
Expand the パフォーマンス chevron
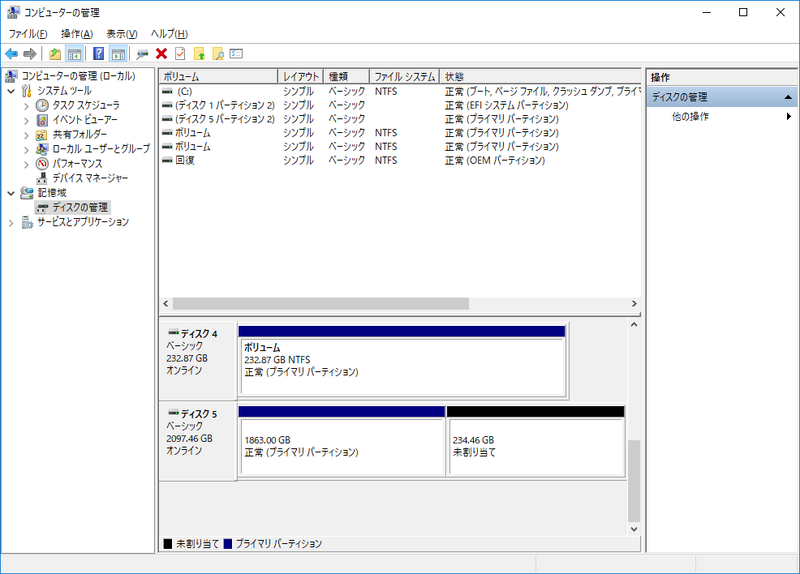[27, 164]
